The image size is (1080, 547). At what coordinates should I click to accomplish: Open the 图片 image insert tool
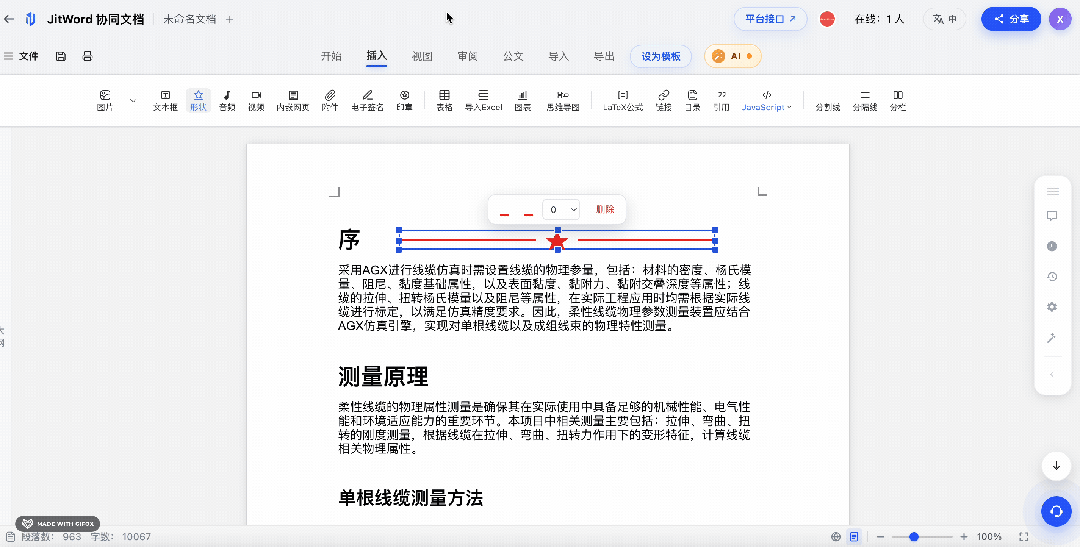coord(105,100)
